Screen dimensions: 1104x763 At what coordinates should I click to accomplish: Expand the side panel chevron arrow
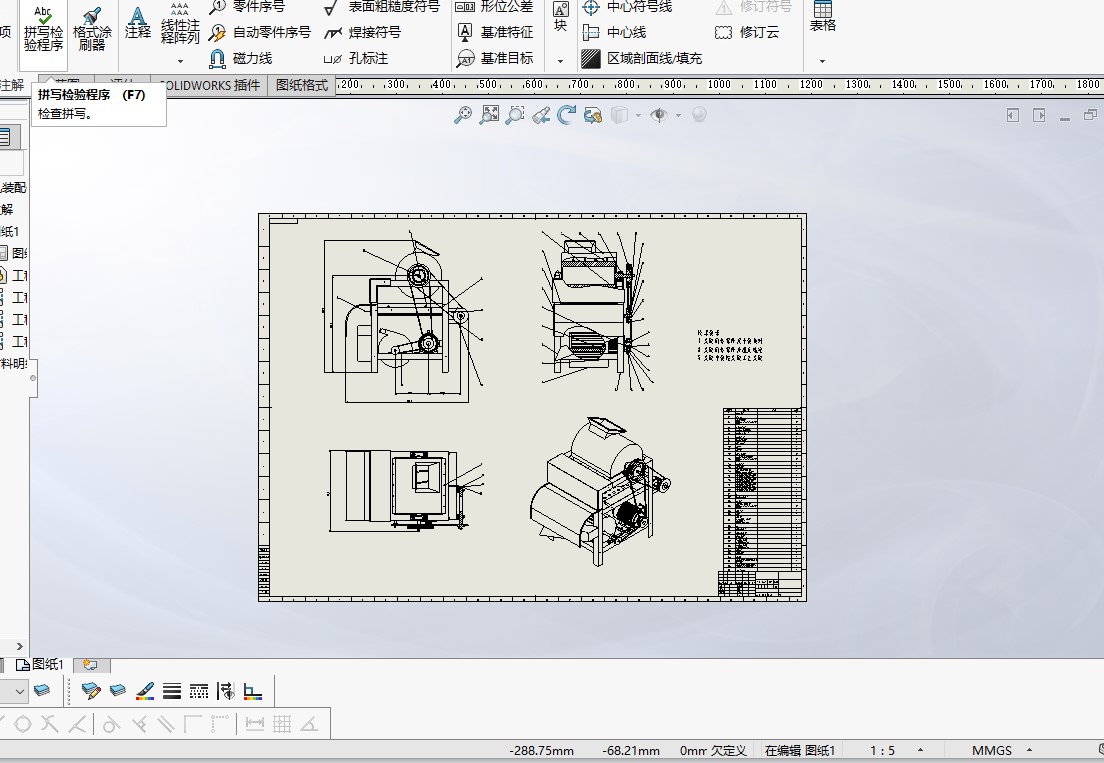point(19,646)
